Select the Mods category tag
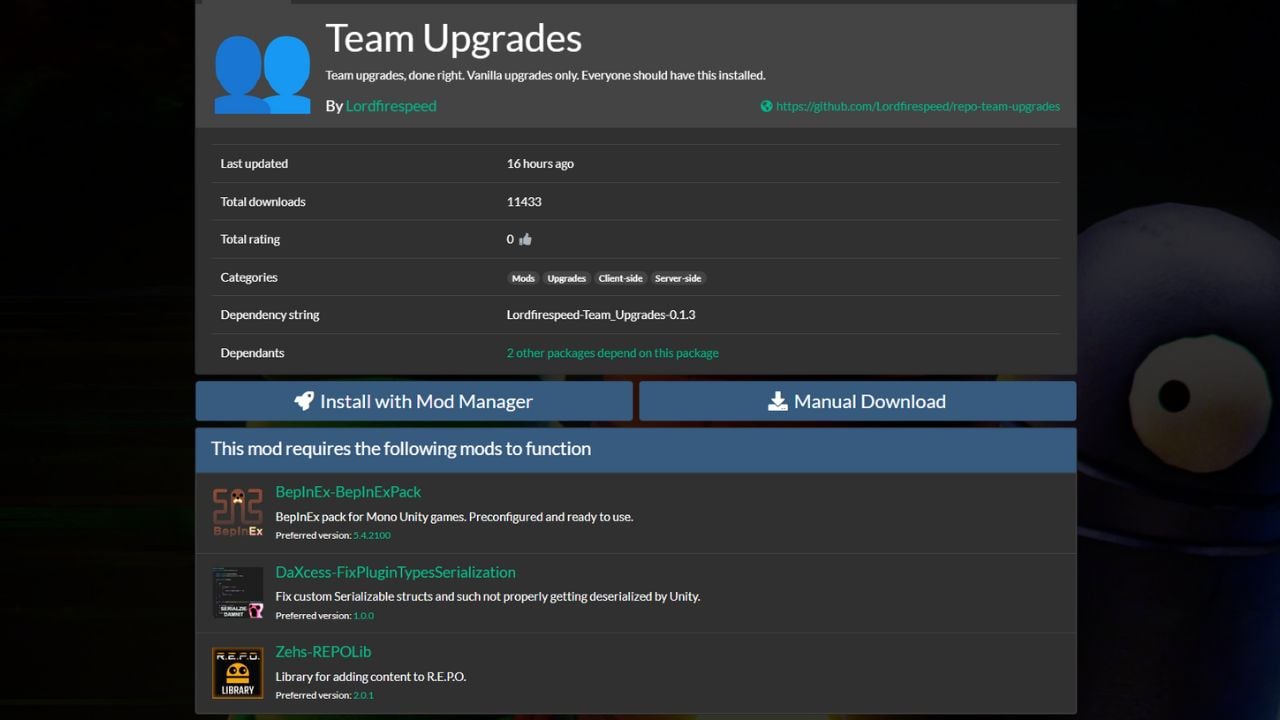 point(523,278)
